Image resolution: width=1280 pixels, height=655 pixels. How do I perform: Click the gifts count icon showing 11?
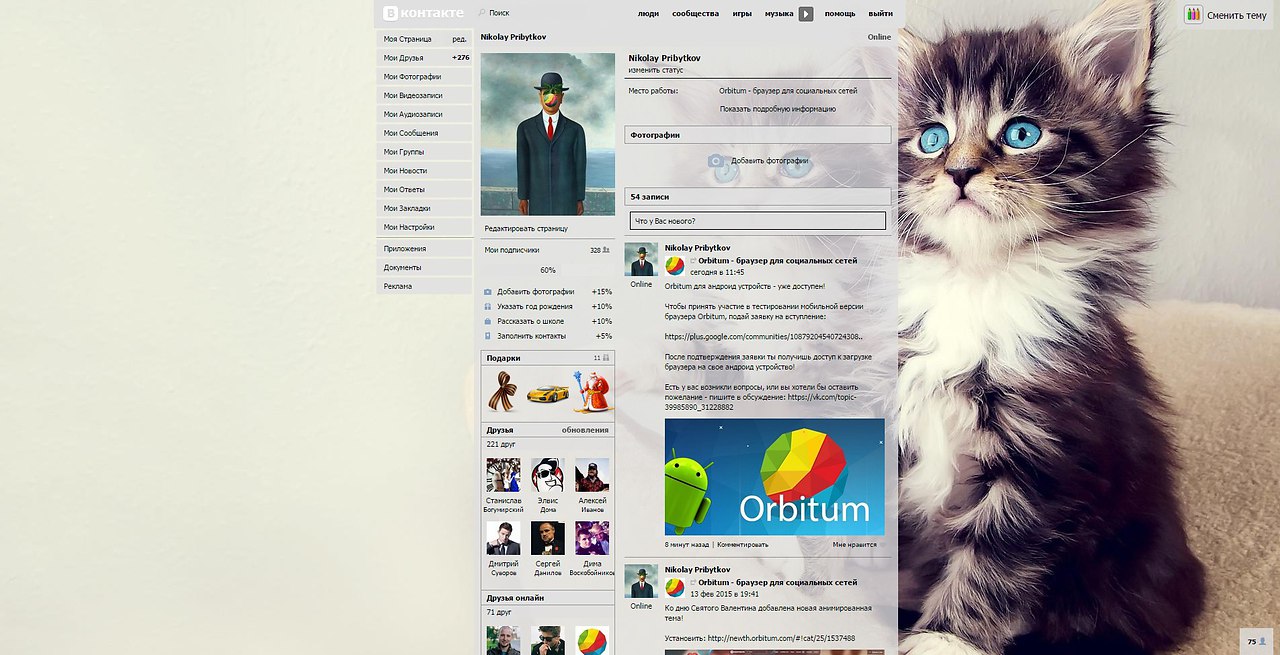pyautogui.click(x=606, y=357)
